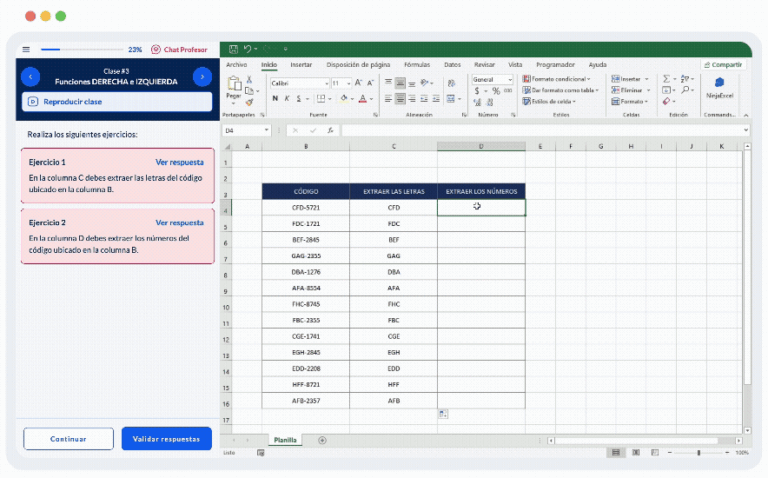The width and height of the screenshot is (768, 478).
Task: Click the merge and center cells icon
Action: coord(451,98)
